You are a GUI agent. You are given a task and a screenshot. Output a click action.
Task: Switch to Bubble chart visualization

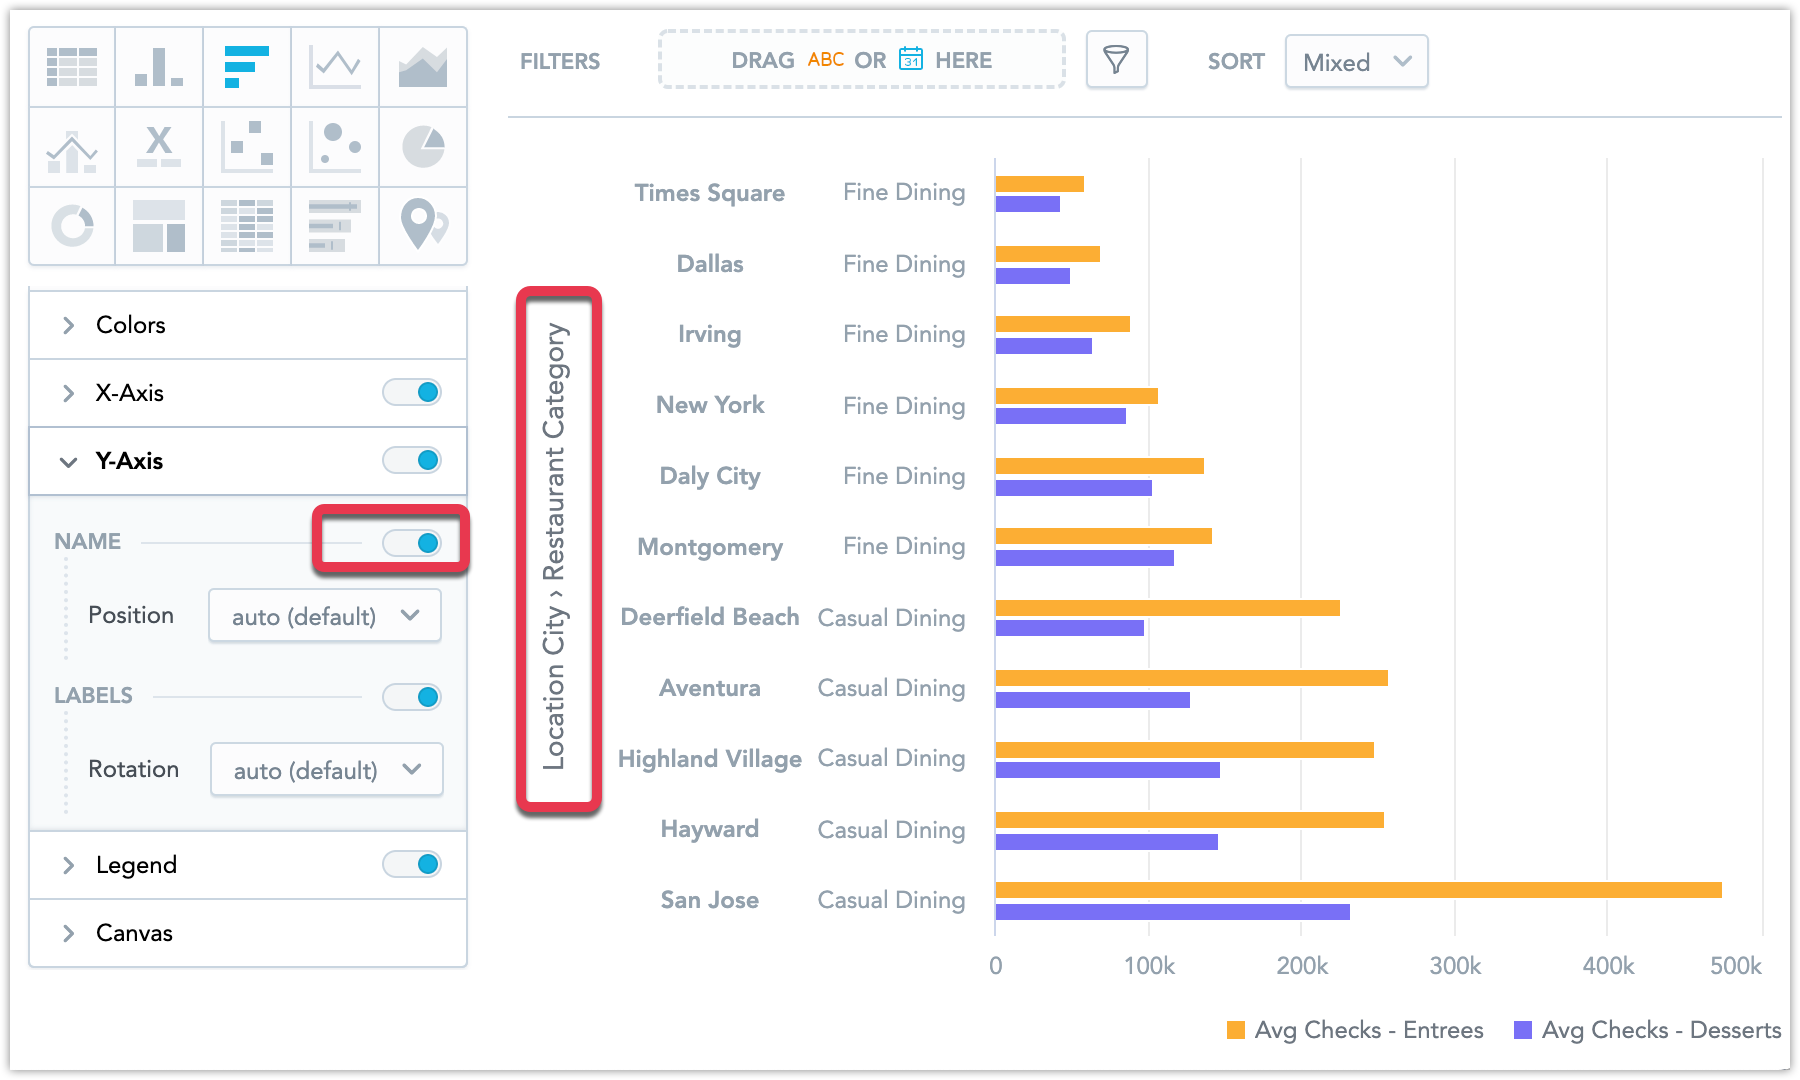click(x=335, y=147)
